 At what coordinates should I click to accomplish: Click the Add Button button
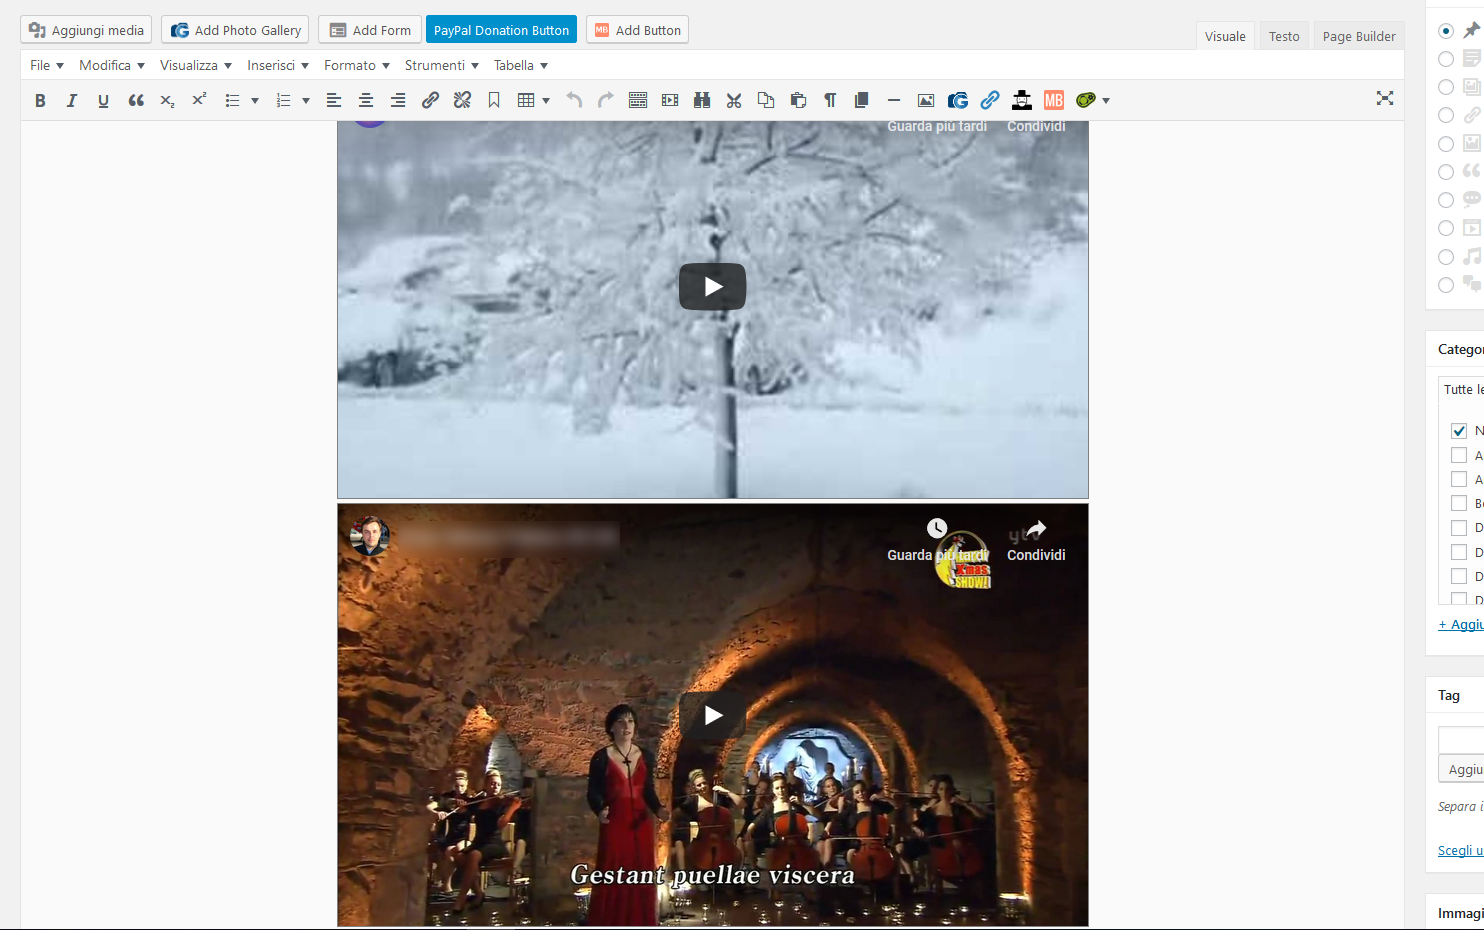(638, 30)
